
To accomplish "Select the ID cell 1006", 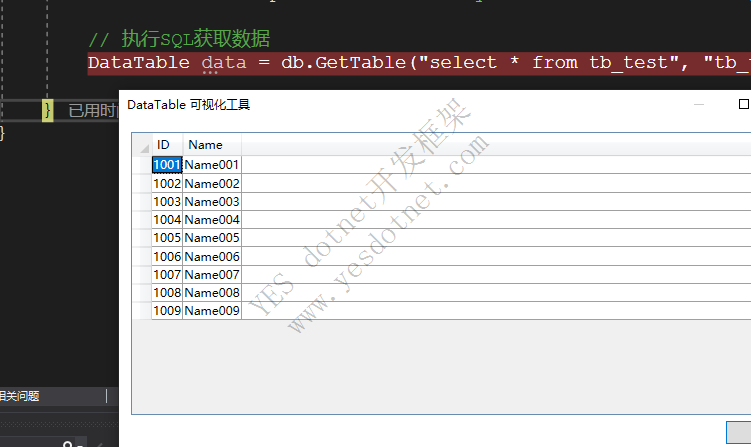I will [x=167, y=256].
